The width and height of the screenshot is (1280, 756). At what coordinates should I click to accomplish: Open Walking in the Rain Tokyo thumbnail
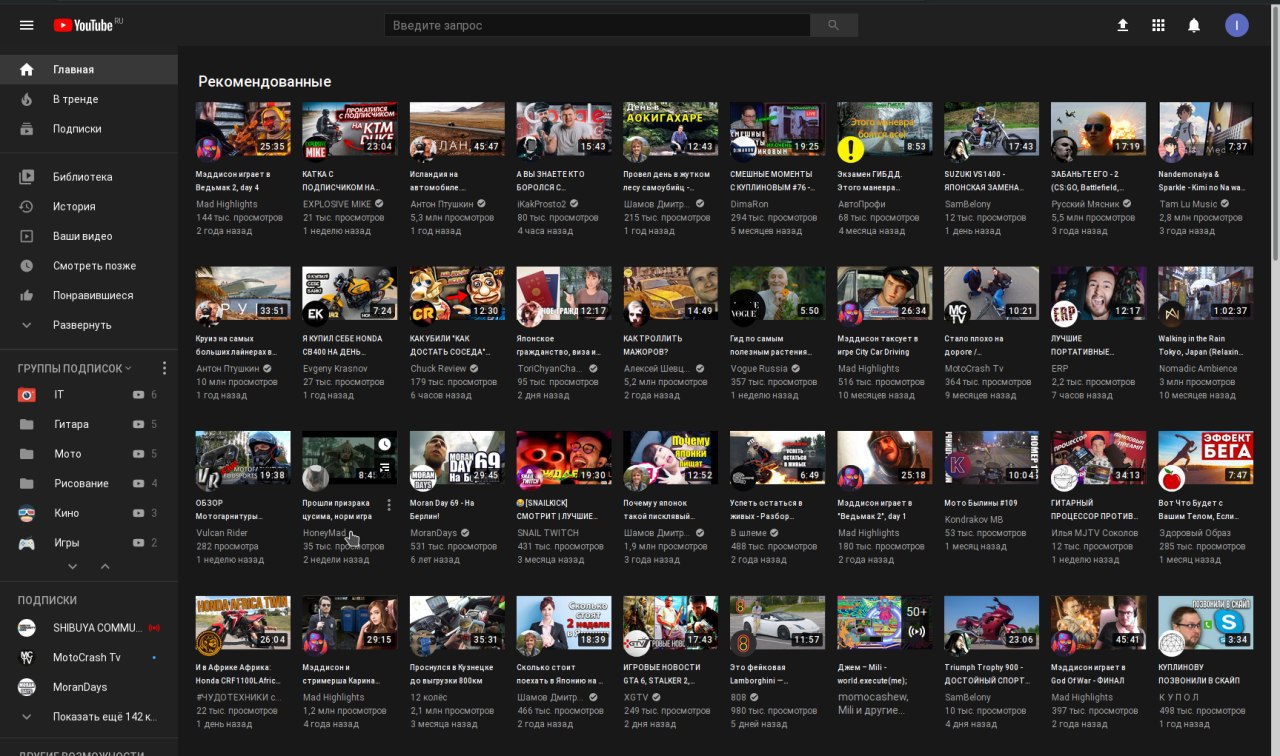point(1206,292)
